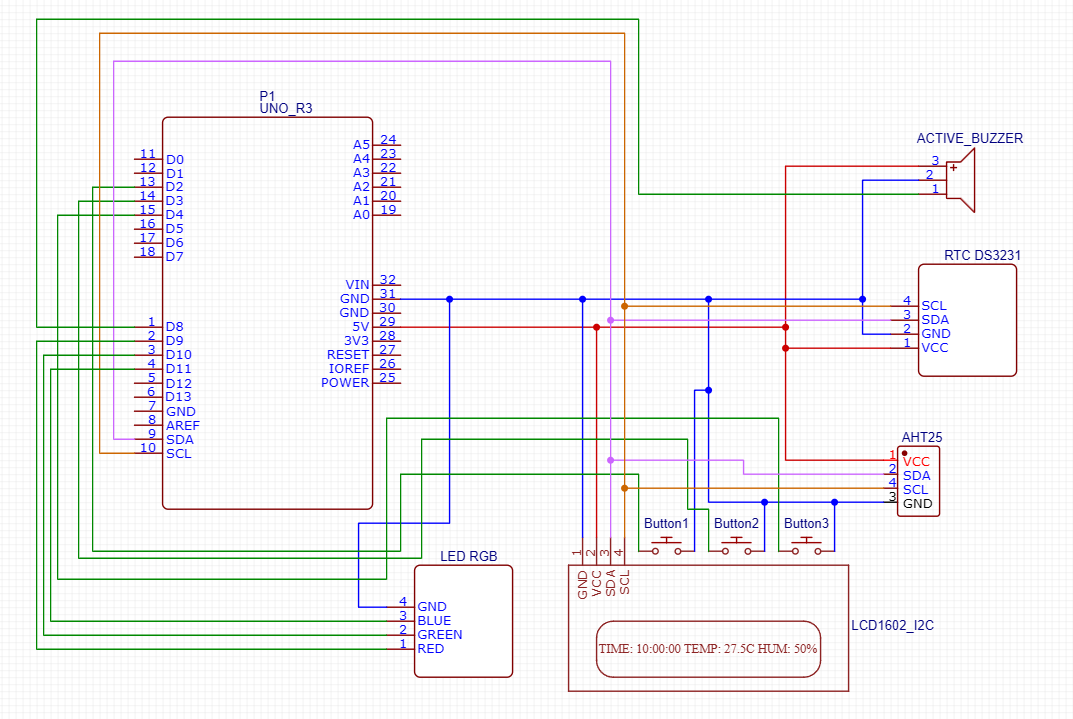
Task: Select pin number 32 beside VIN
Action: [x=388, y=279]
